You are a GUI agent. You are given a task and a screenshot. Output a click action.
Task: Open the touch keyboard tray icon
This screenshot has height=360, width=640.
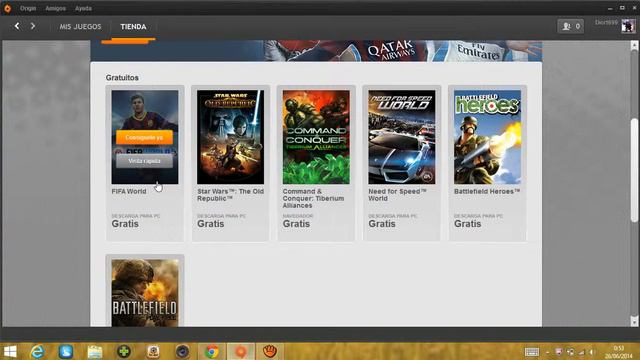coord(532,352)
